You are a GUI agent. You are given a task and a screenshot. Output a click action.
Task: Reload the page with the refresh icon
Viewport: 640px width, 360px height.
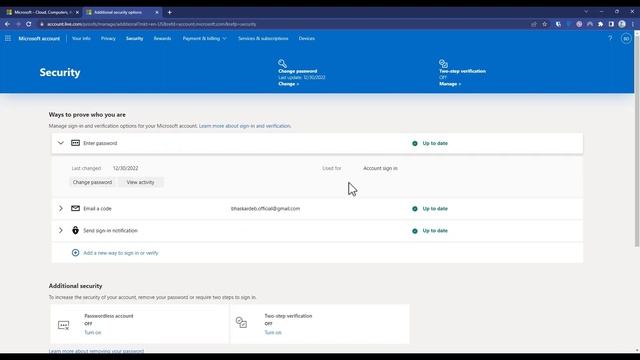pyautogui.click(x=29, y=24)
